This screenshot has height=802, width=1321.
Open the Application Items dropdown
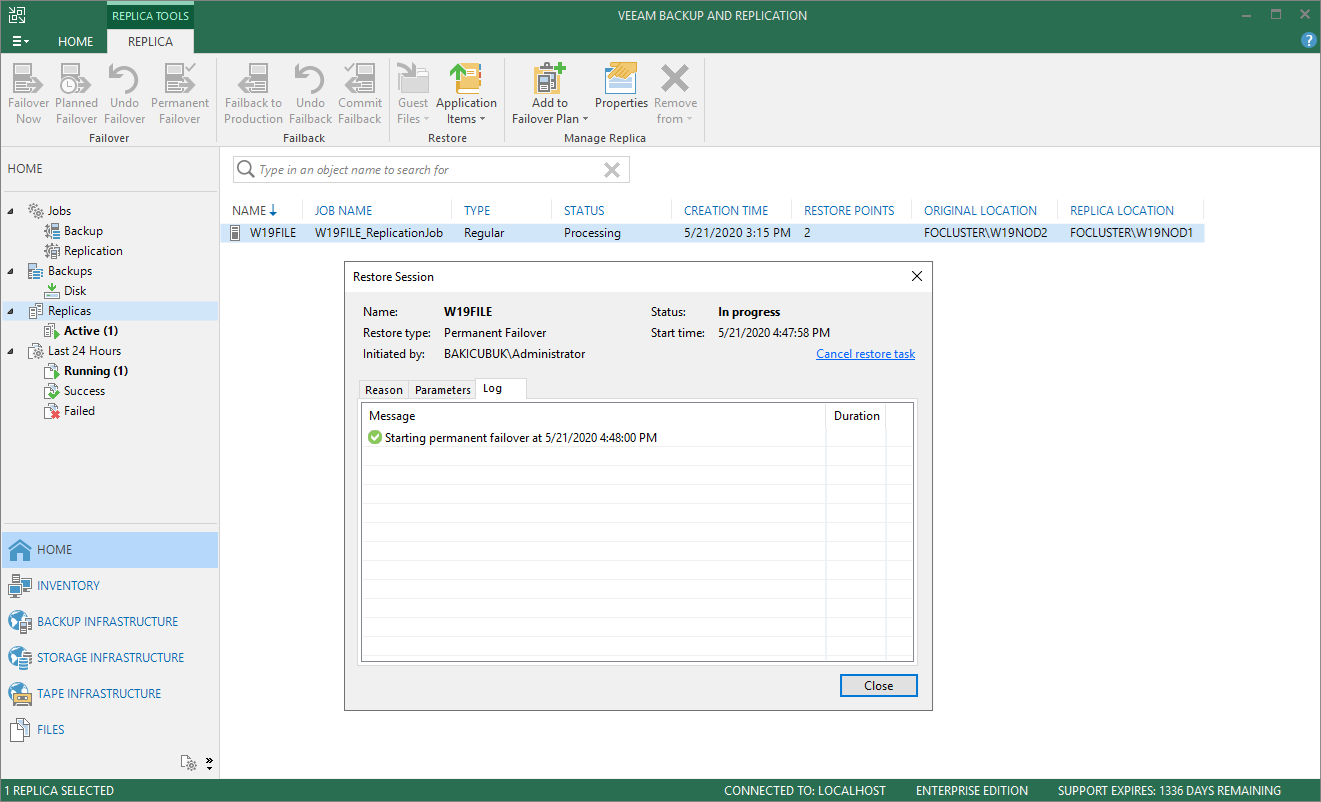[466, 94]
